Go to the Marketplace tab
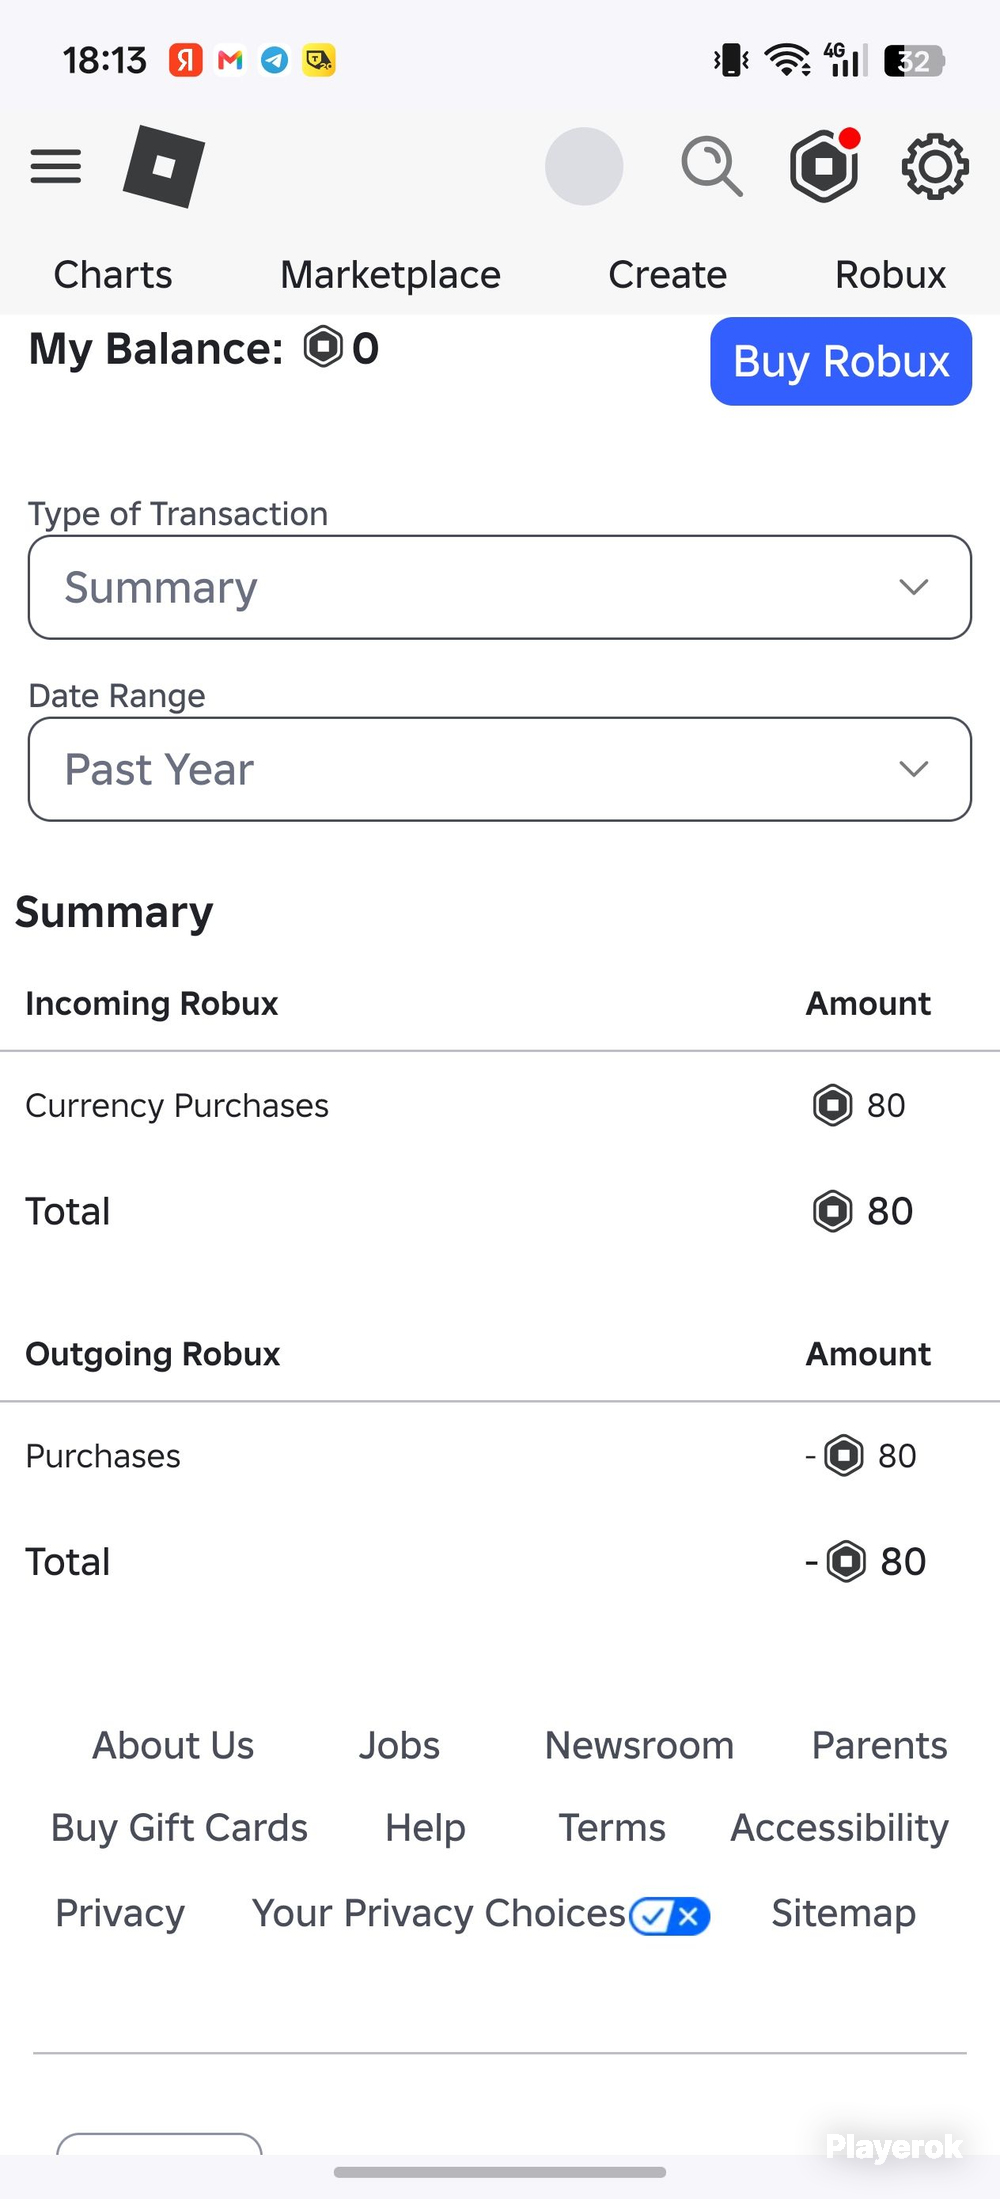Image resolution: width=1000 pixels, height=2199 pixels. [390, 275]
